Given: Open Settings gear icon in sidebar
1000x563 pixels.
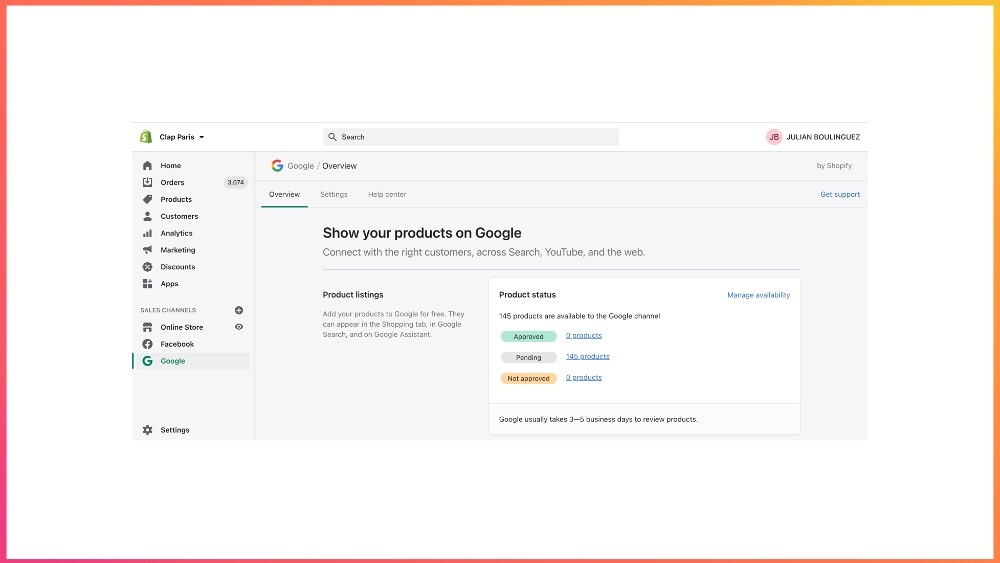Looking at the screenshot, I should tap(148, 430).
